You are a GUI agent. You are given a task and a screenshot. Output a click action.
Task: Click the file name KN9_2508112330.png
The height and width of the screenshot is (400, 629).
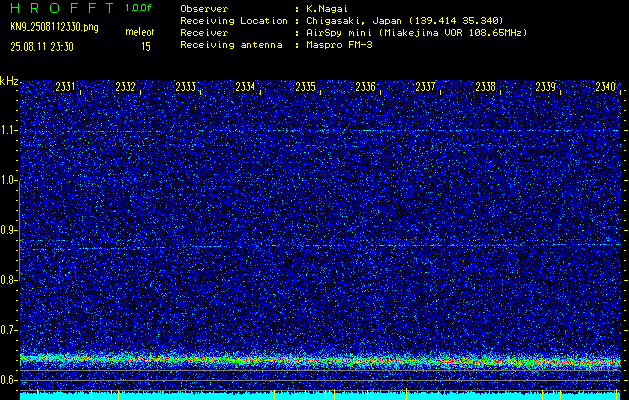[x=54, y=27]
